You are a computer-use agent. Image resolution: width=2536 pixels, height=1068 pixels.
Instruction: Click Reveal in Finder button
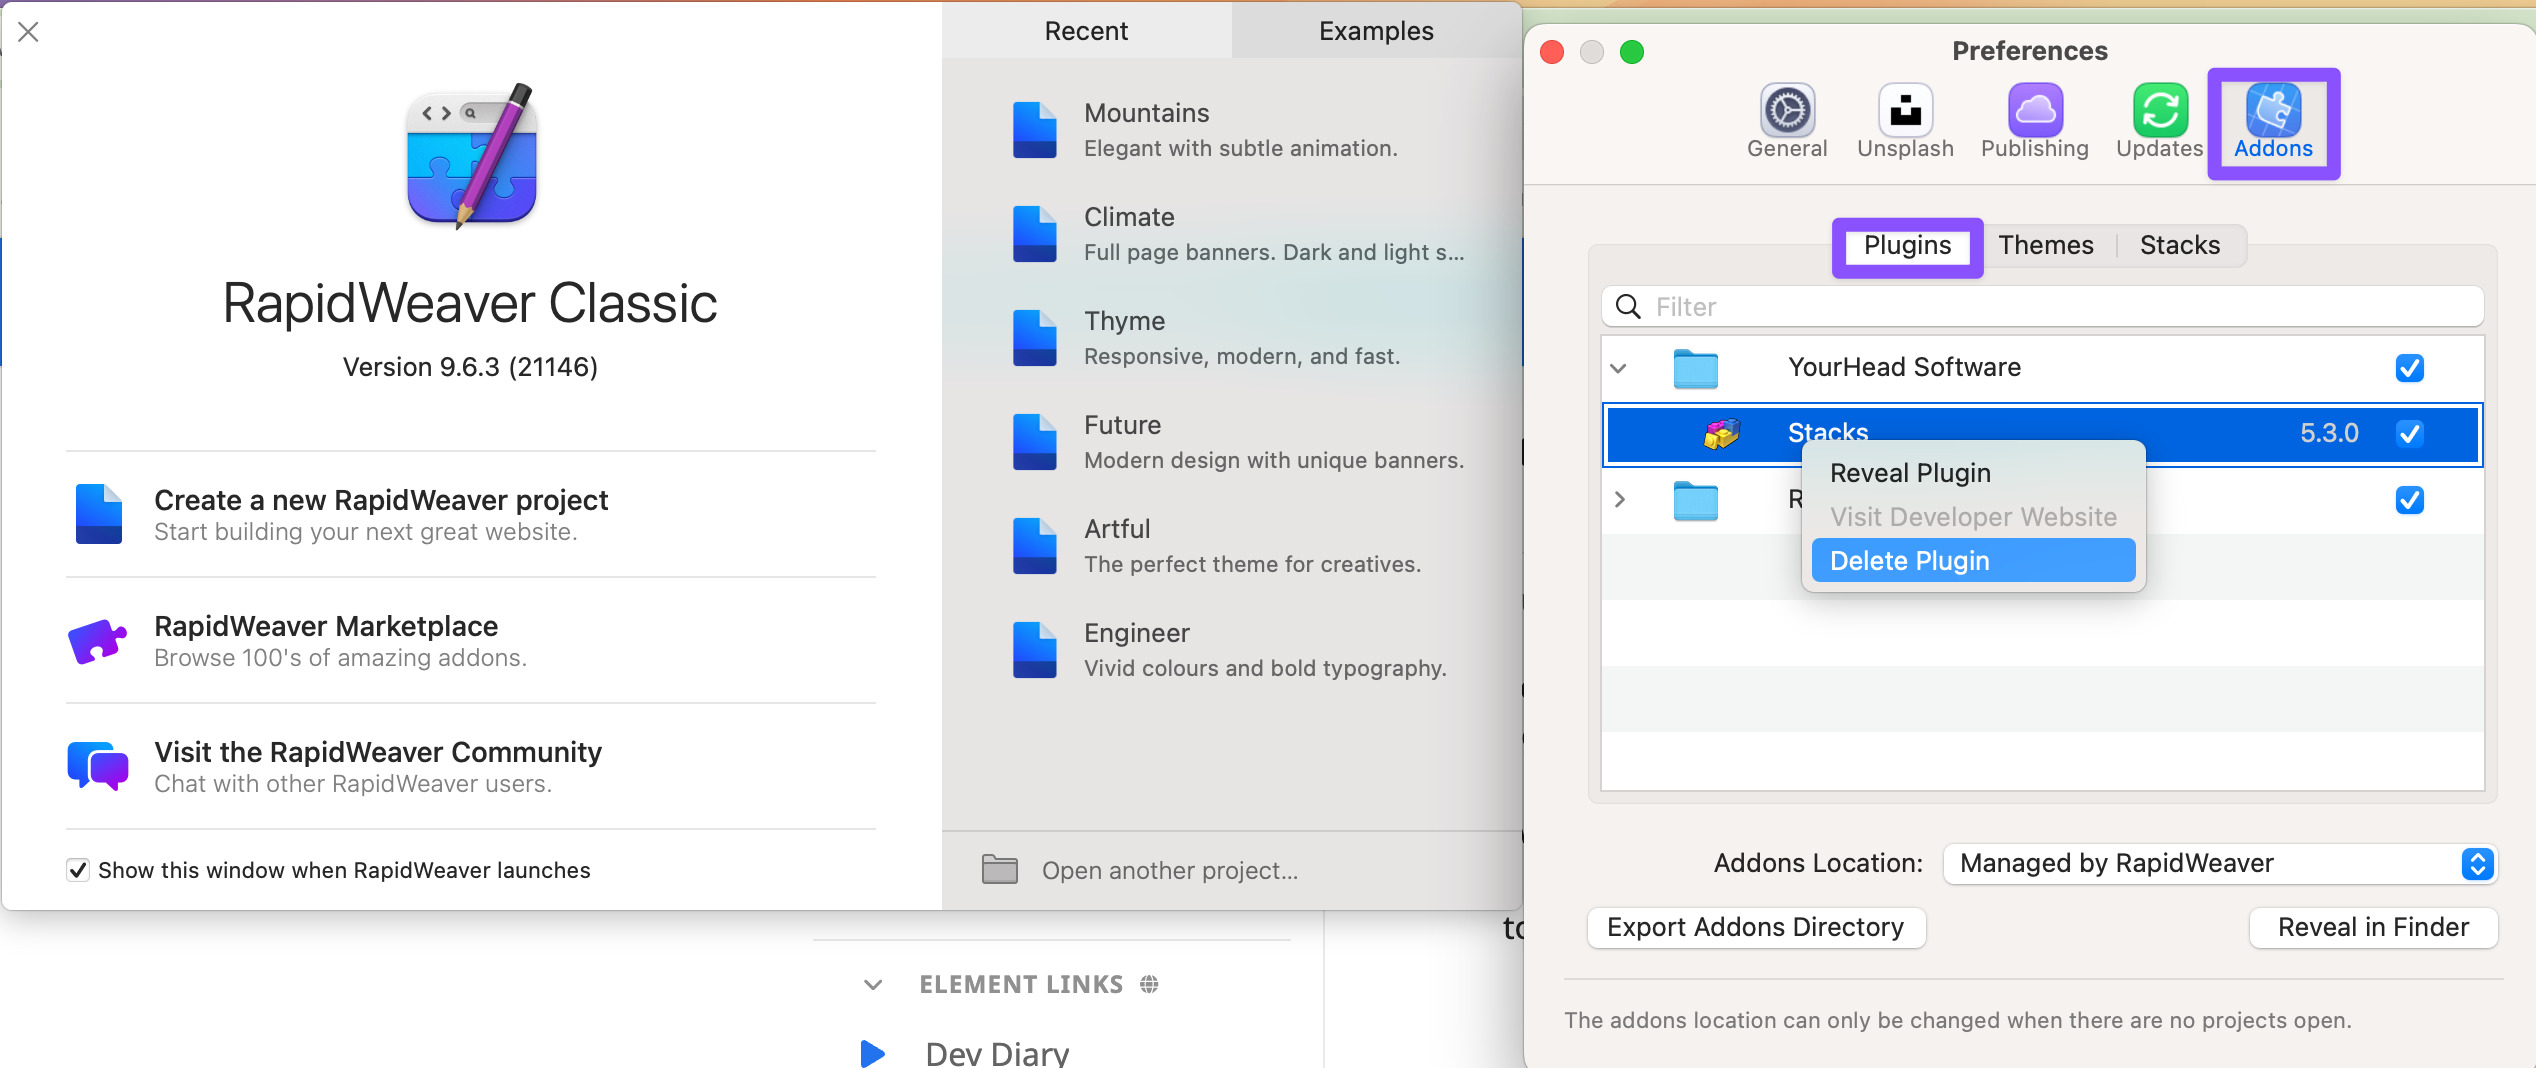[x=2373, y=928]
